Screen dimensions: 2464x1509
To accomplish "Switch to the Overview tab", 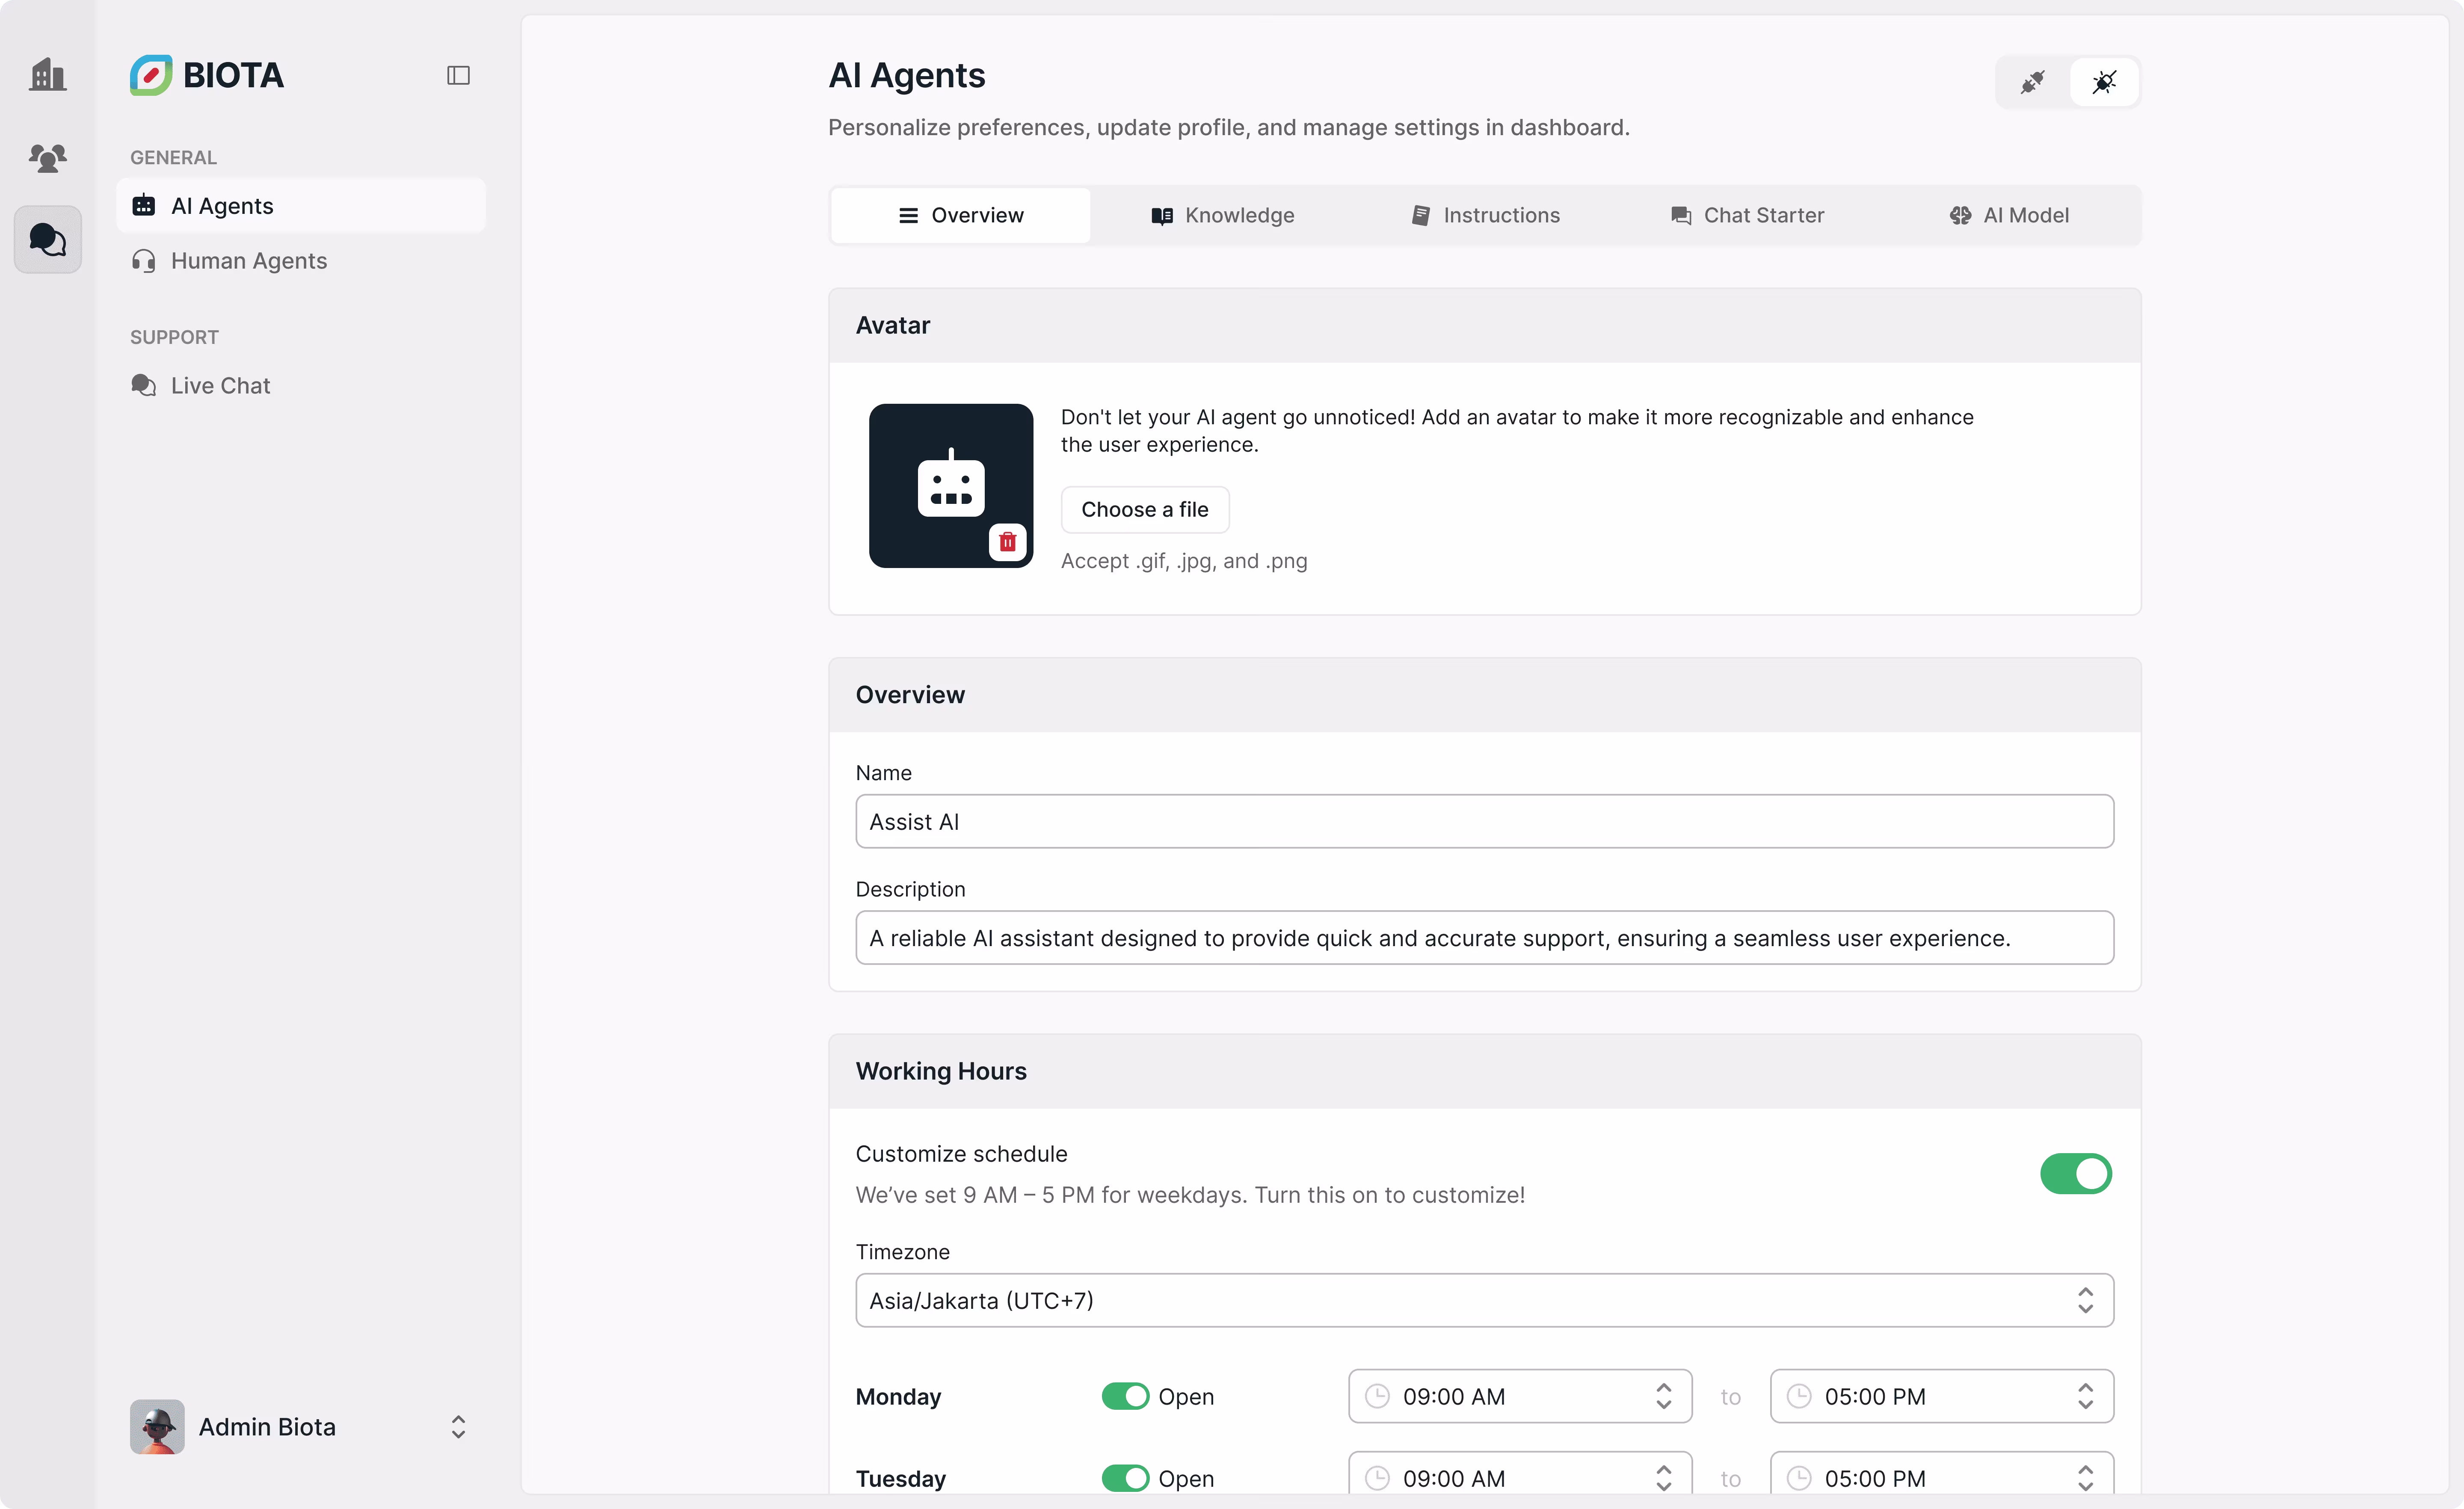I will [x=960, y=215].
